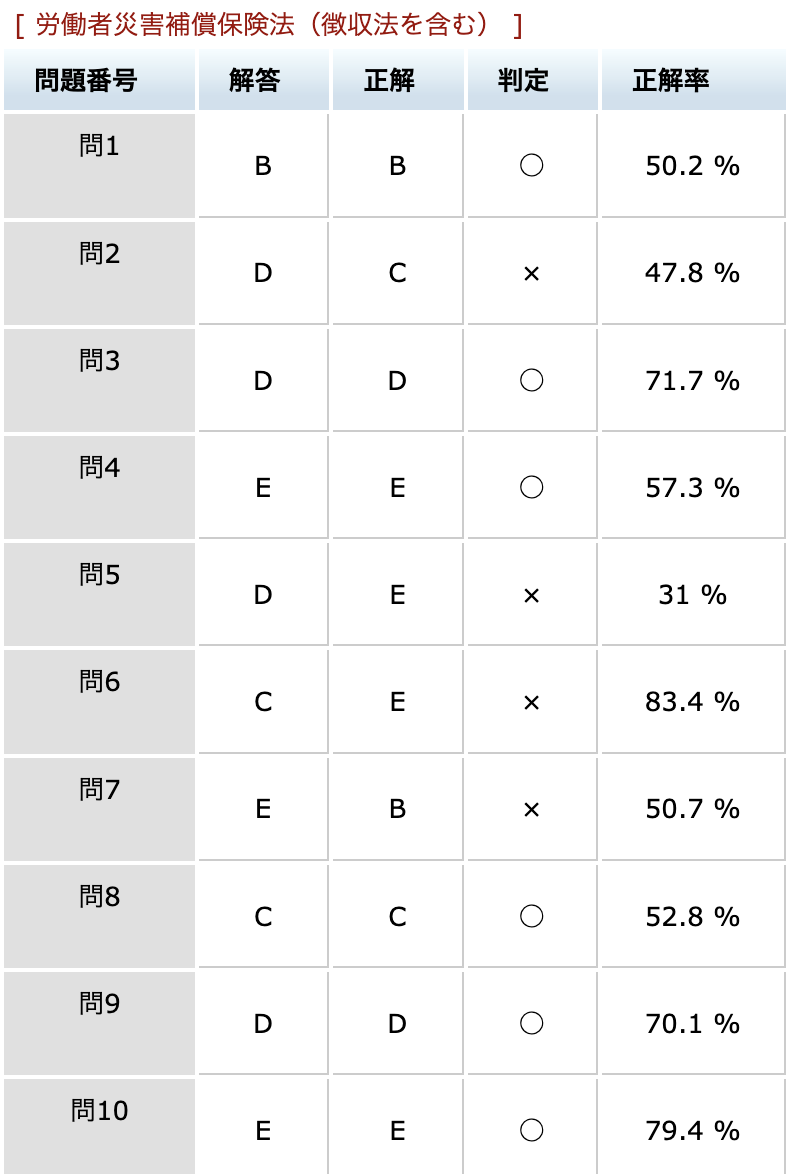Screen dimensions: 810x1174
Task: Click the × mark for 問2
Action: click(532, 274)
